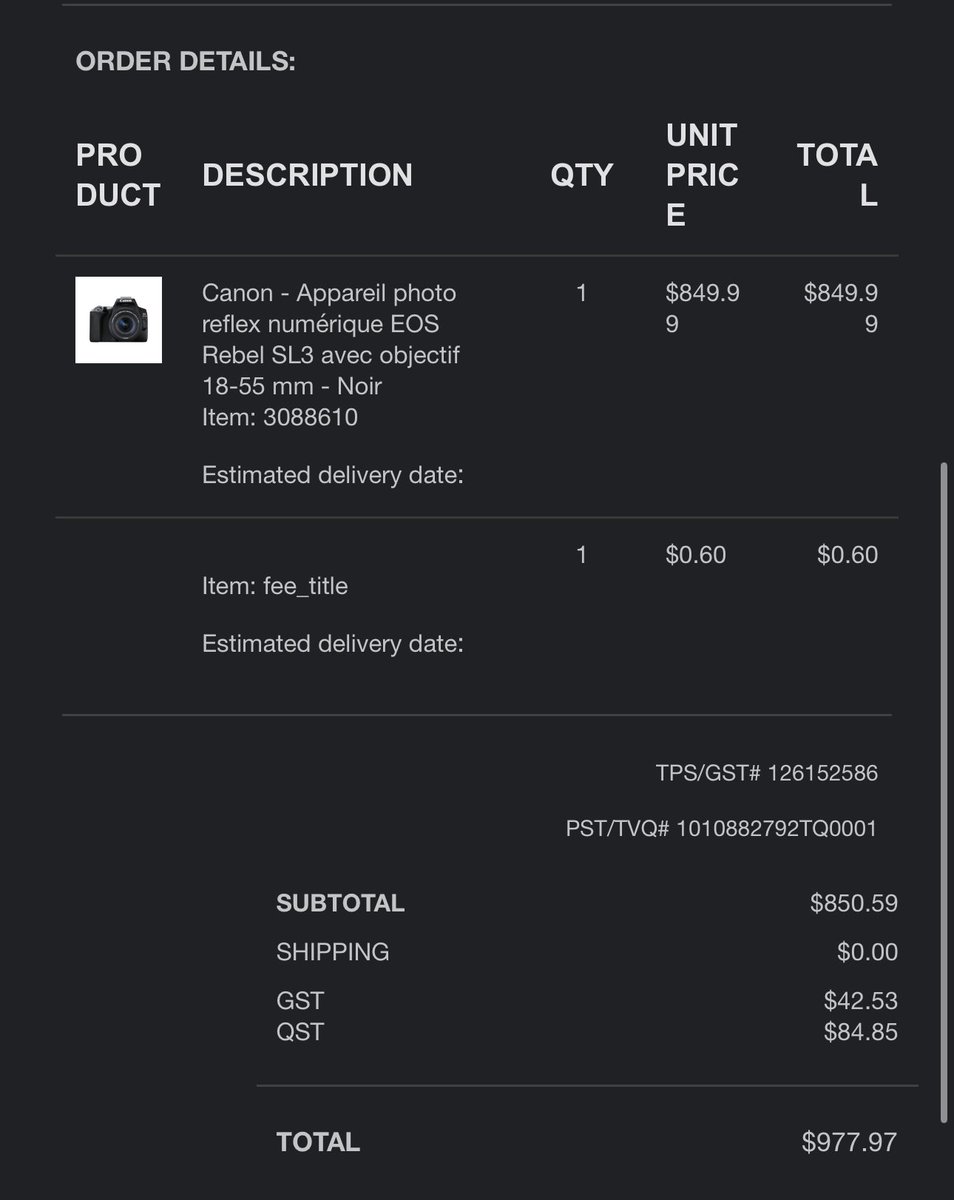
Task: Click the PST/TVQ# registration number
Action: tap(722, 828)
